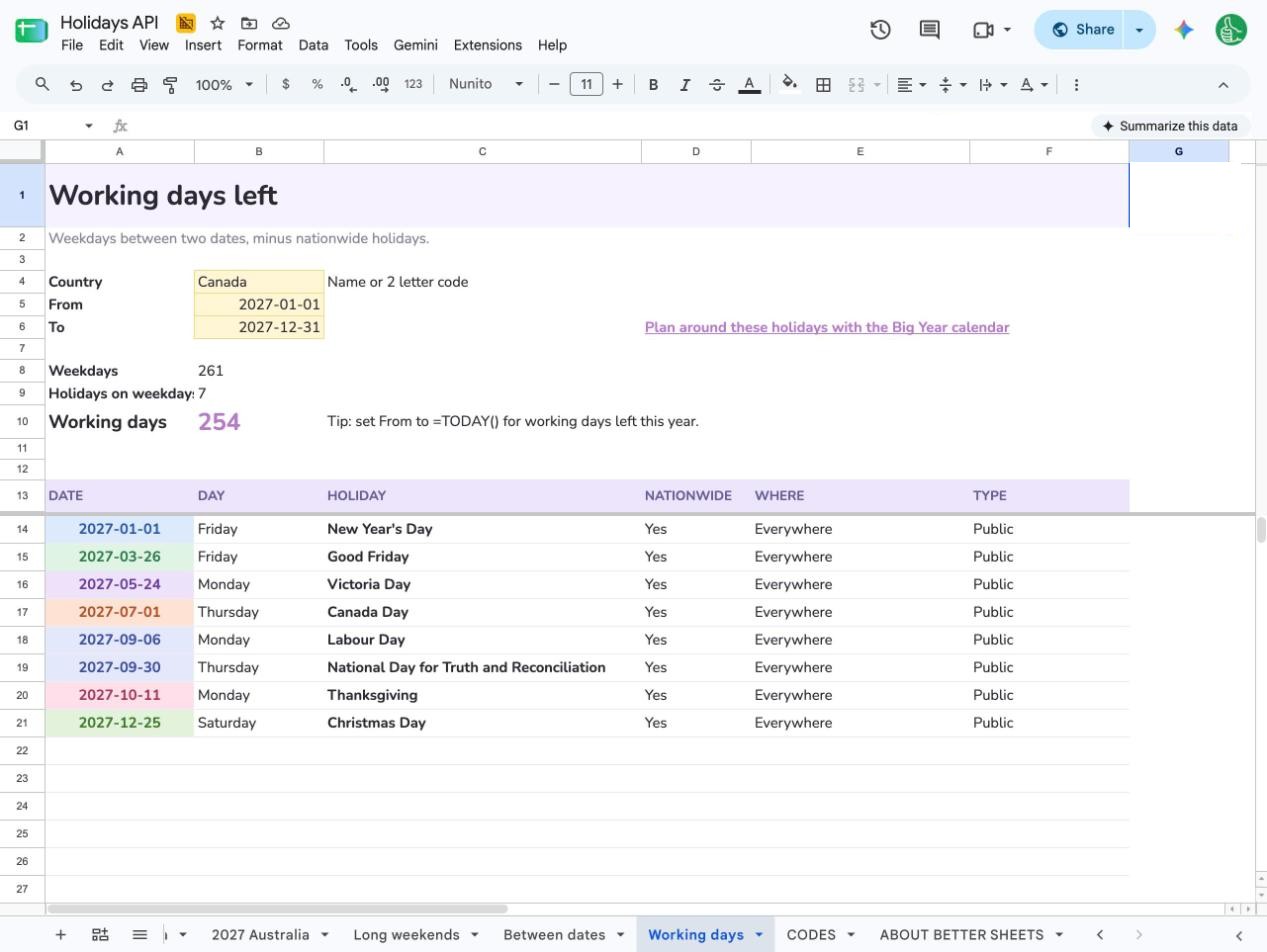Follow the Big Year calendar link
The height and width of the screenshot is (952, 1267).
pos(827,327)
